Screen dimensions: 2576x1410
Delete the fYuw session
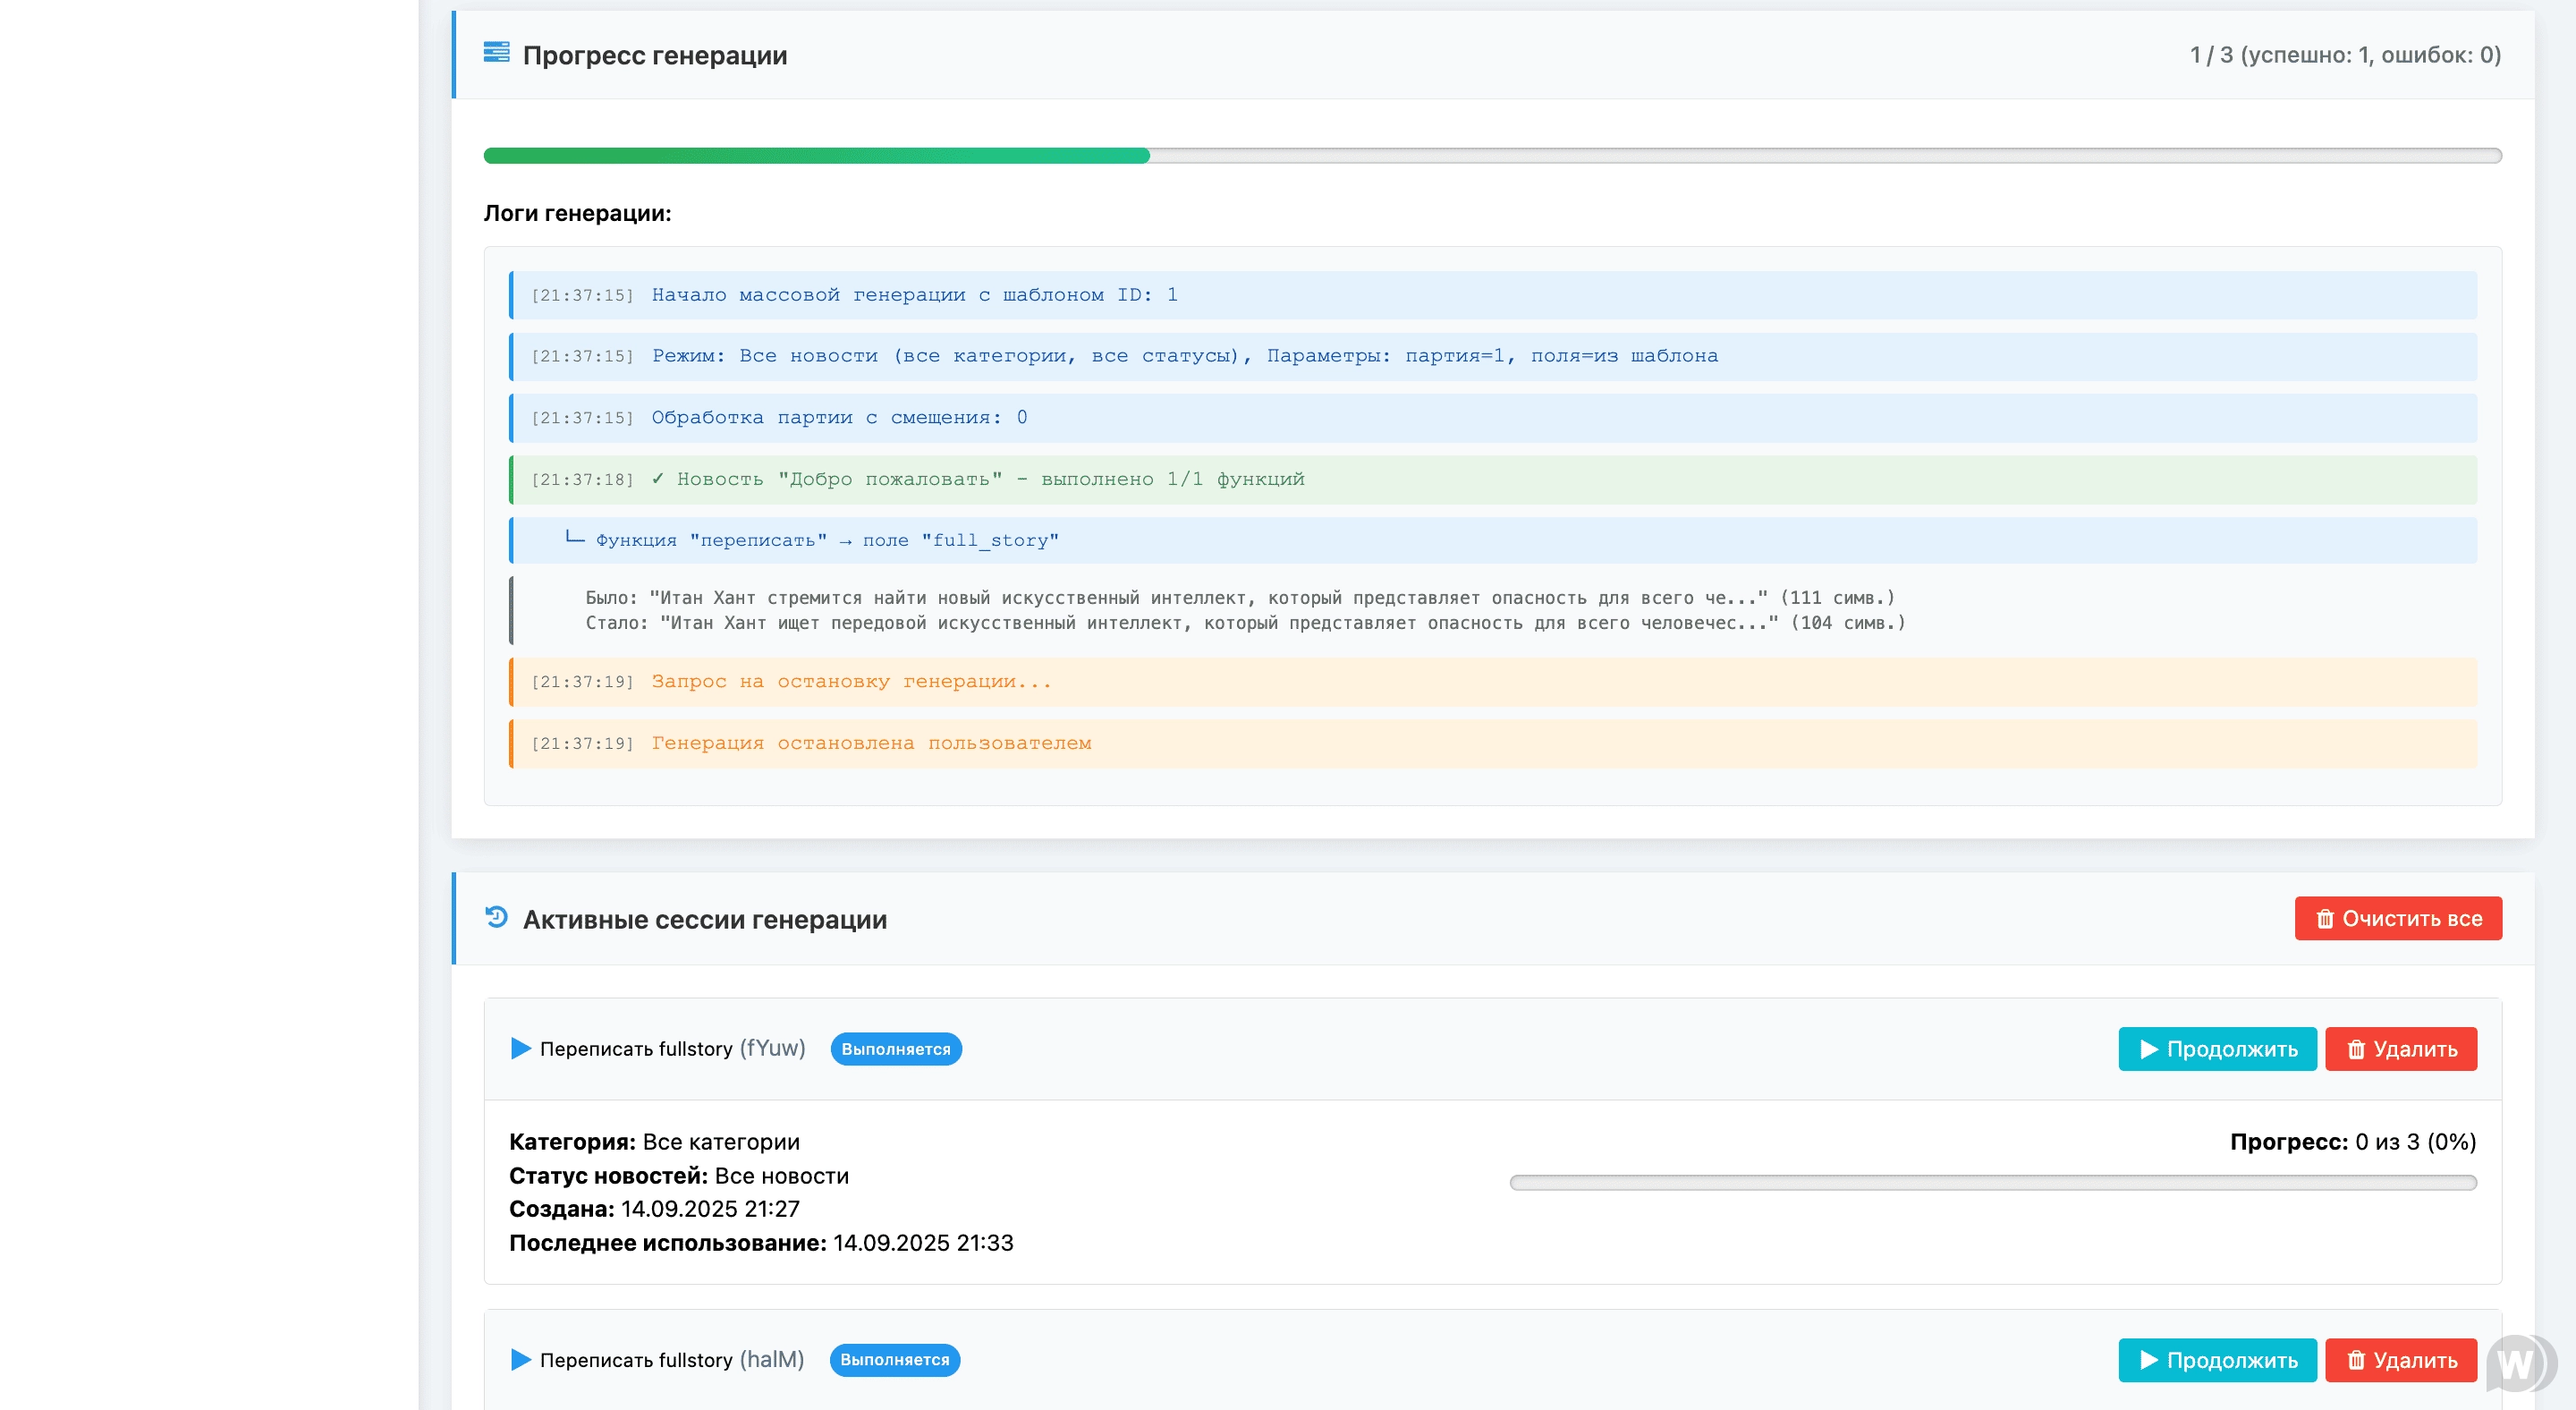pyautogui.click(x=2400, y=1048)
